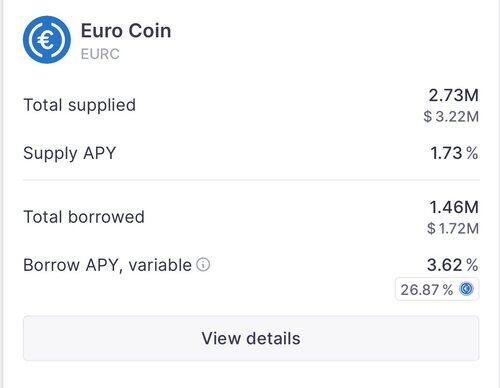Click the 3.62 % borrow rate
The image size is (500, 388).
(453, 265)
